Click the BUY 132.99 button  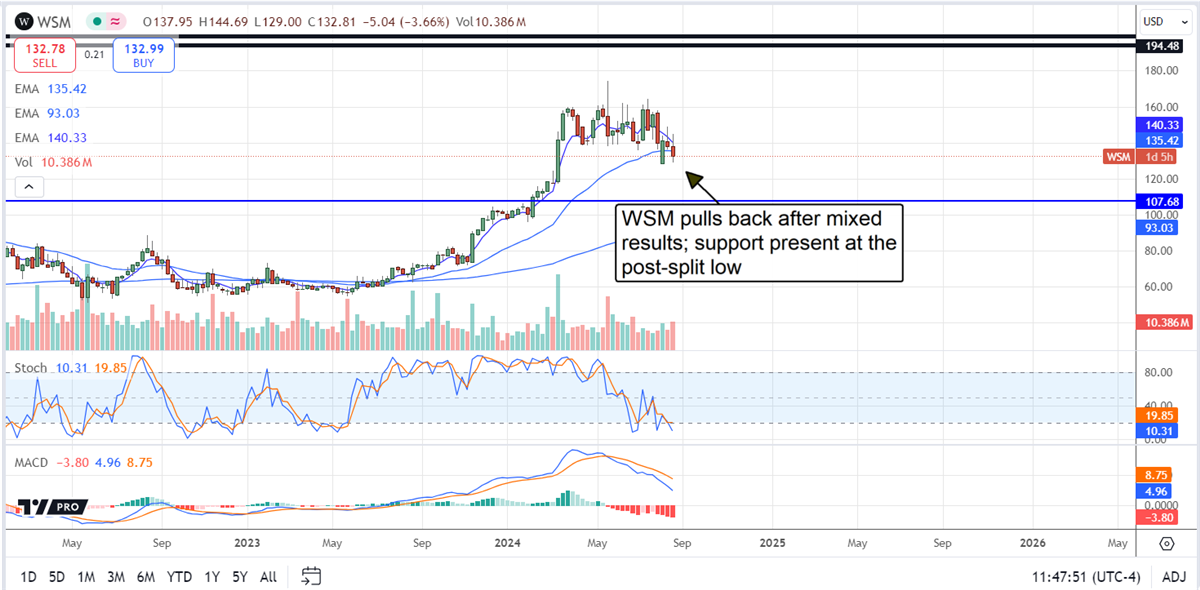click(x=144, y=53)
